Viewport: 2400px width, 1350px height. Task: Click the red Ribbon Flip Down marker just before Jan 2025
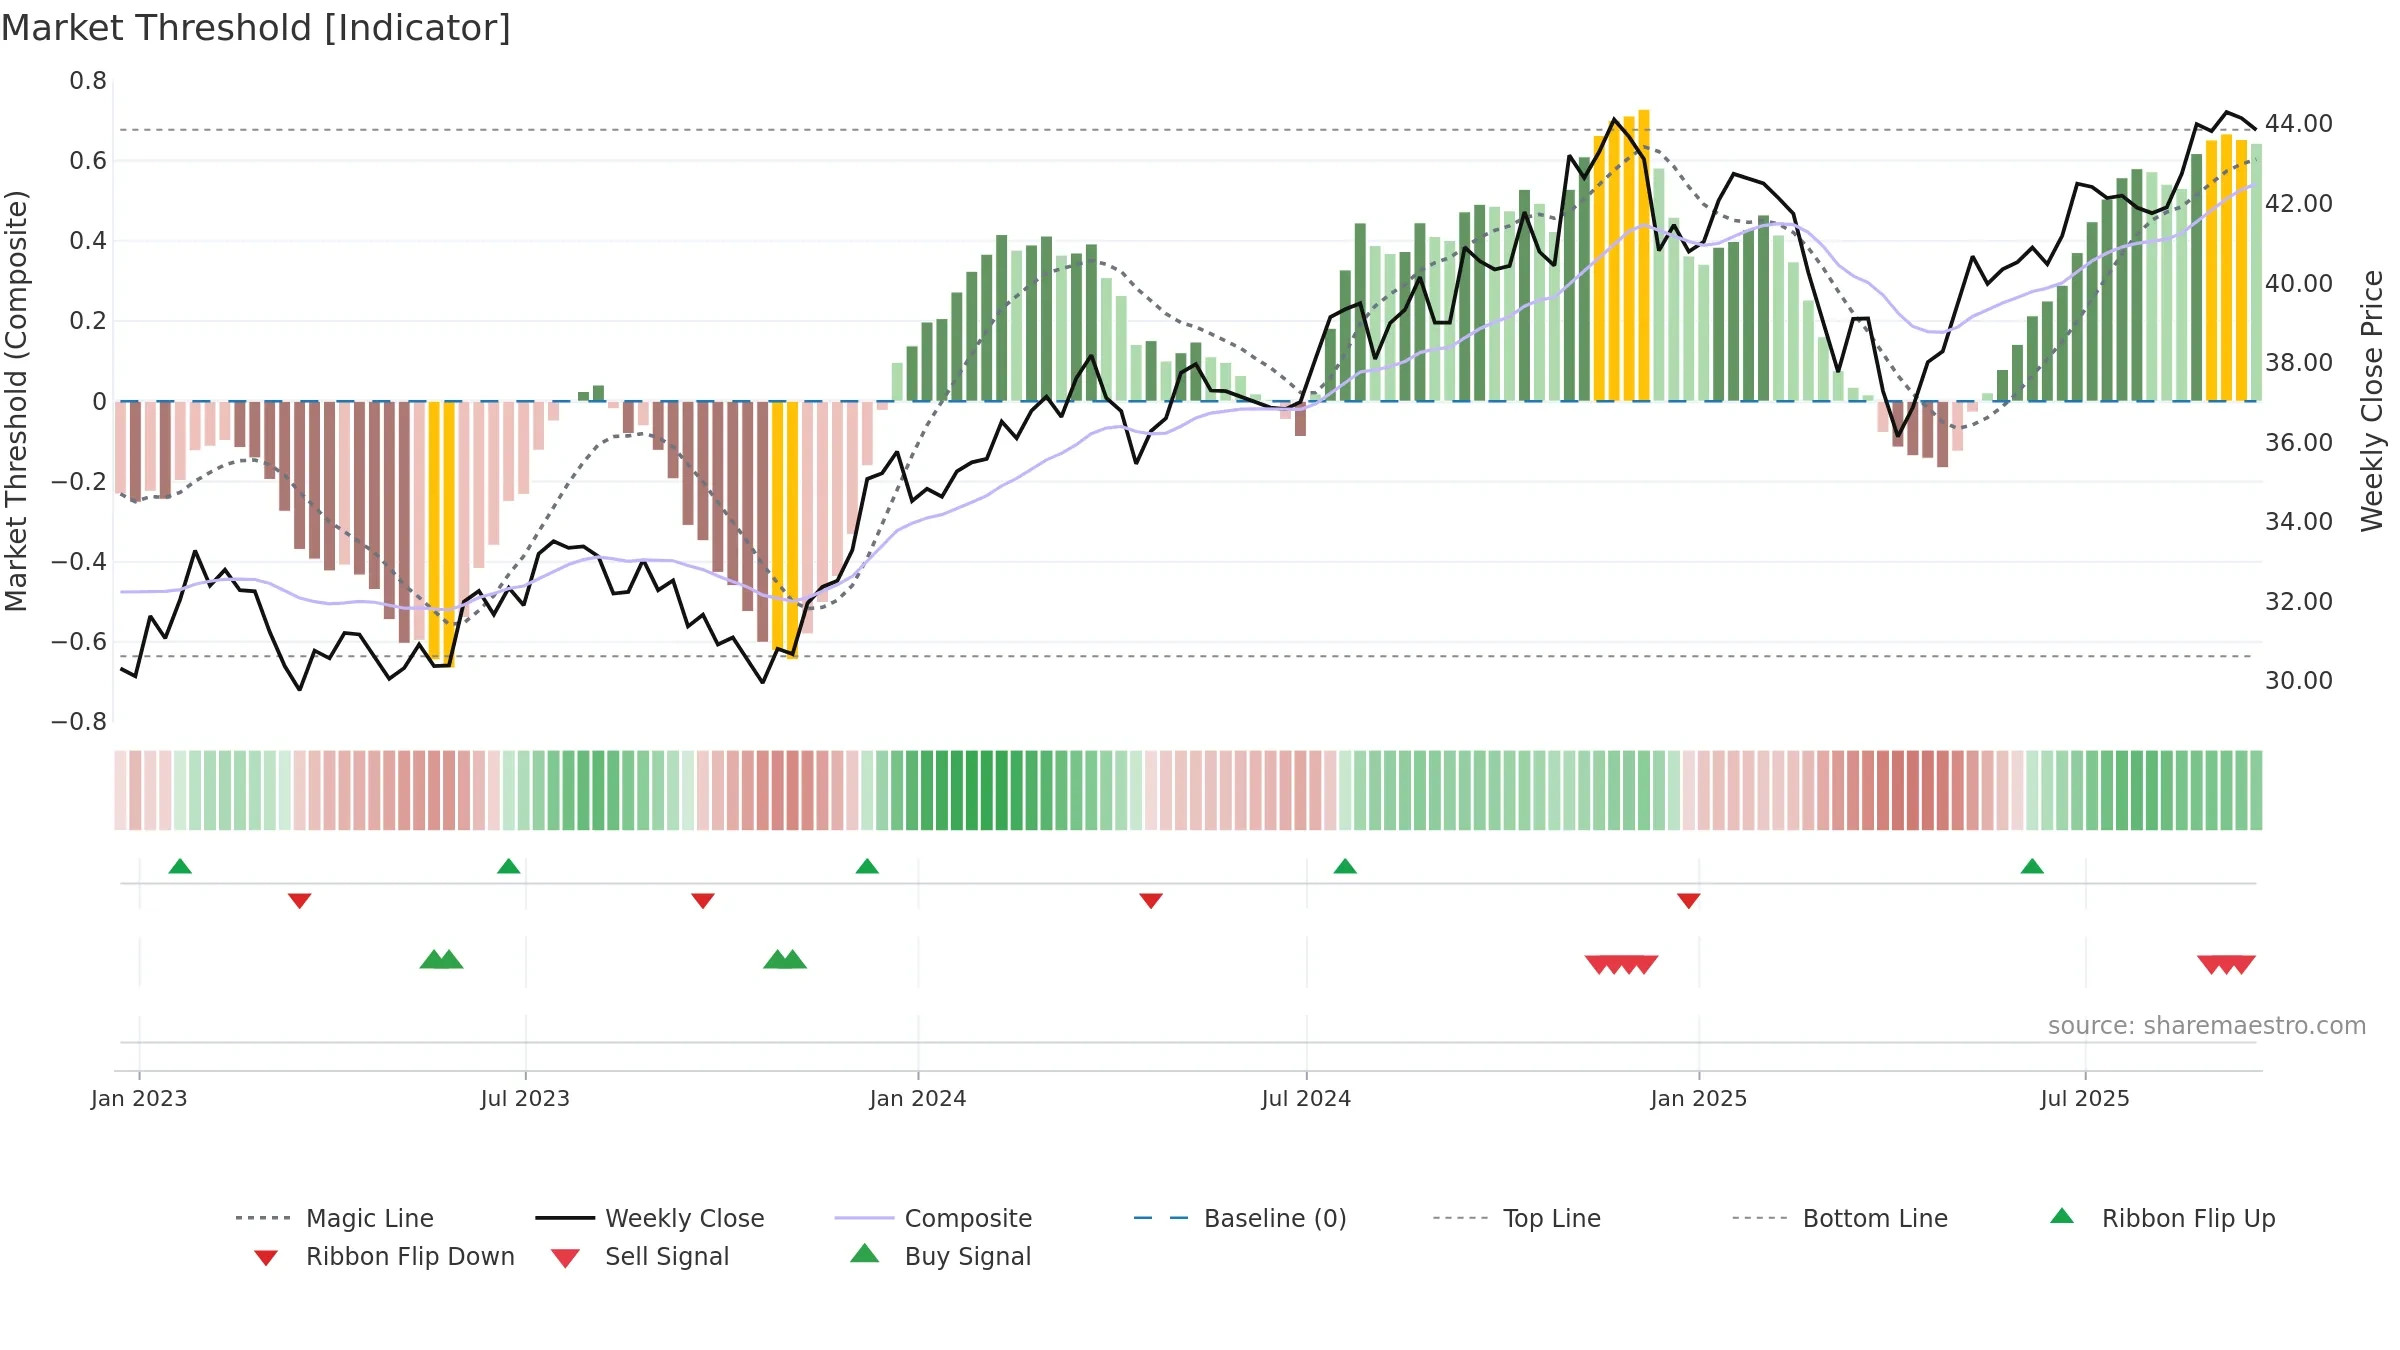tap(1689, 901)
